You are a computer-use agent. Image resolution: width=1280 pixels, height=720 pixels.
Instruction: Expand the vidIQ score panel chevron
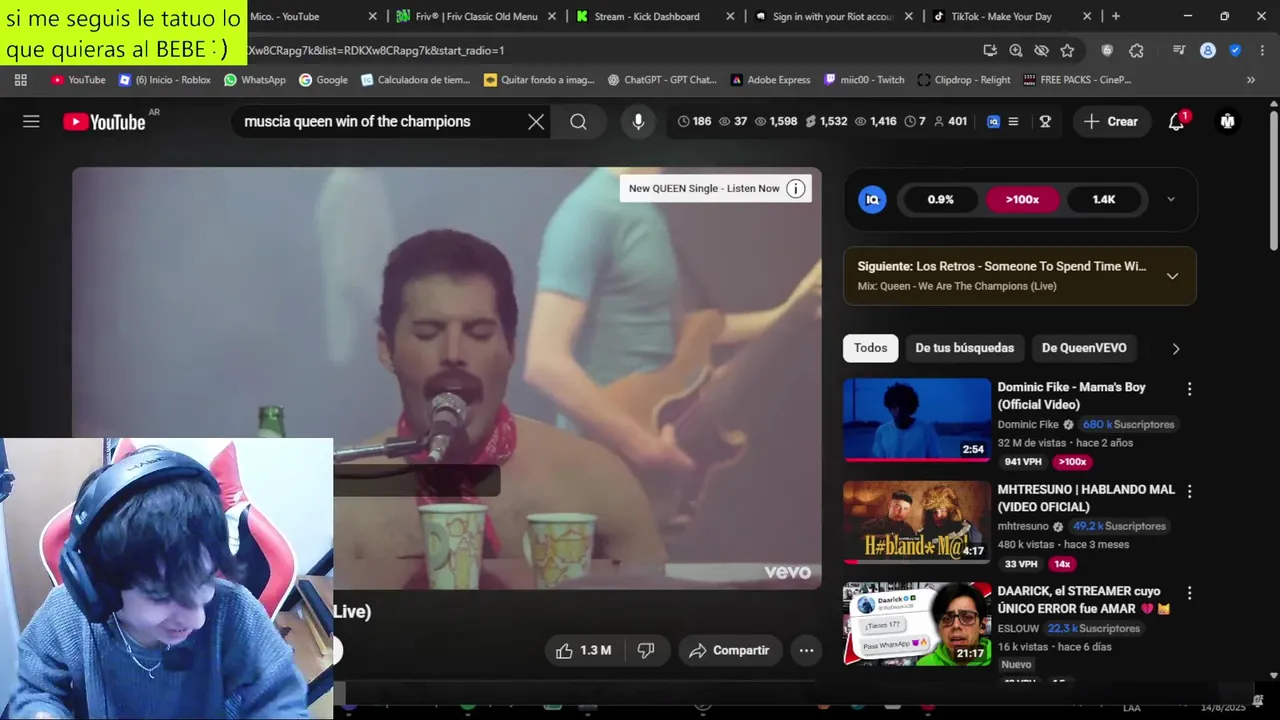tap(1171, 199)
